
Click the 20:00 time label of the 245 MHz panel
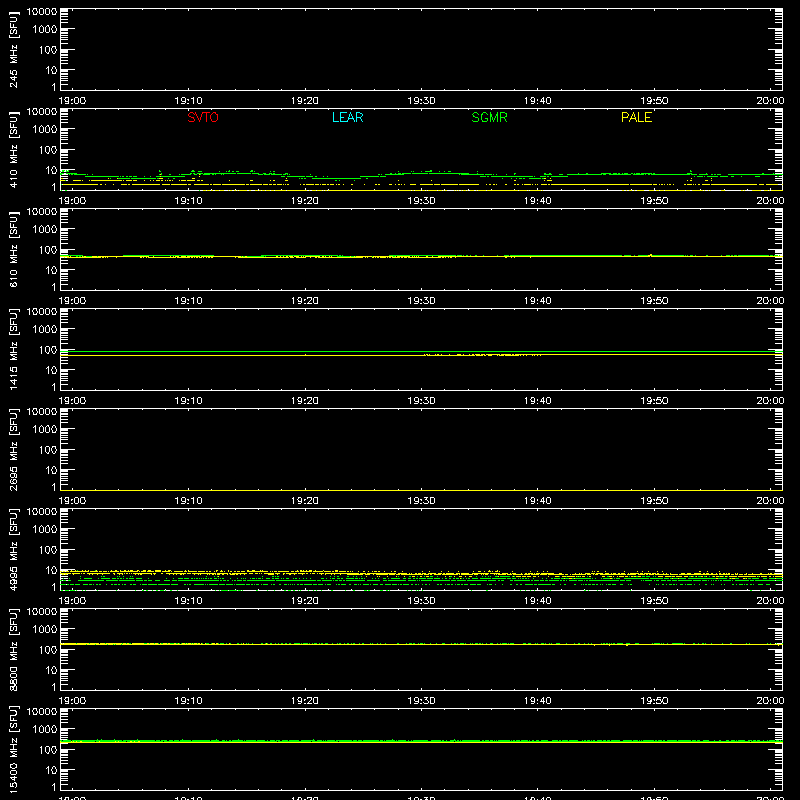click(770, 101)
